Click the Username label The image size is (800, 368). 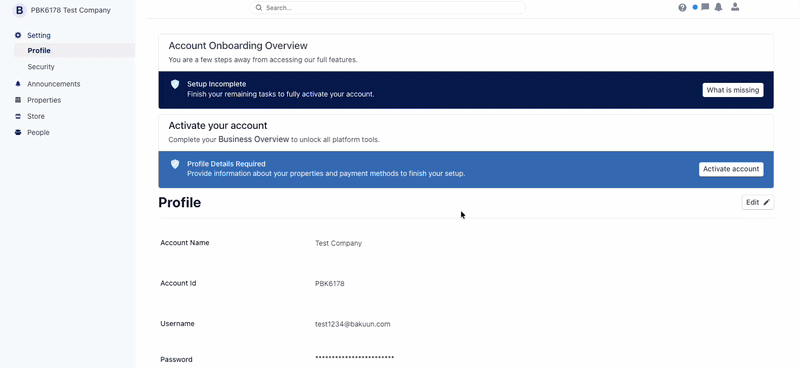[177, 324]
